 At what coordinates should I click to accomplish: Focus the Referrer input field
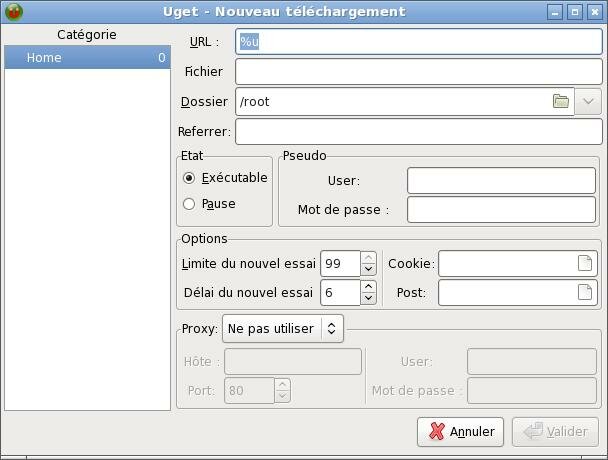tap(419, 131)
